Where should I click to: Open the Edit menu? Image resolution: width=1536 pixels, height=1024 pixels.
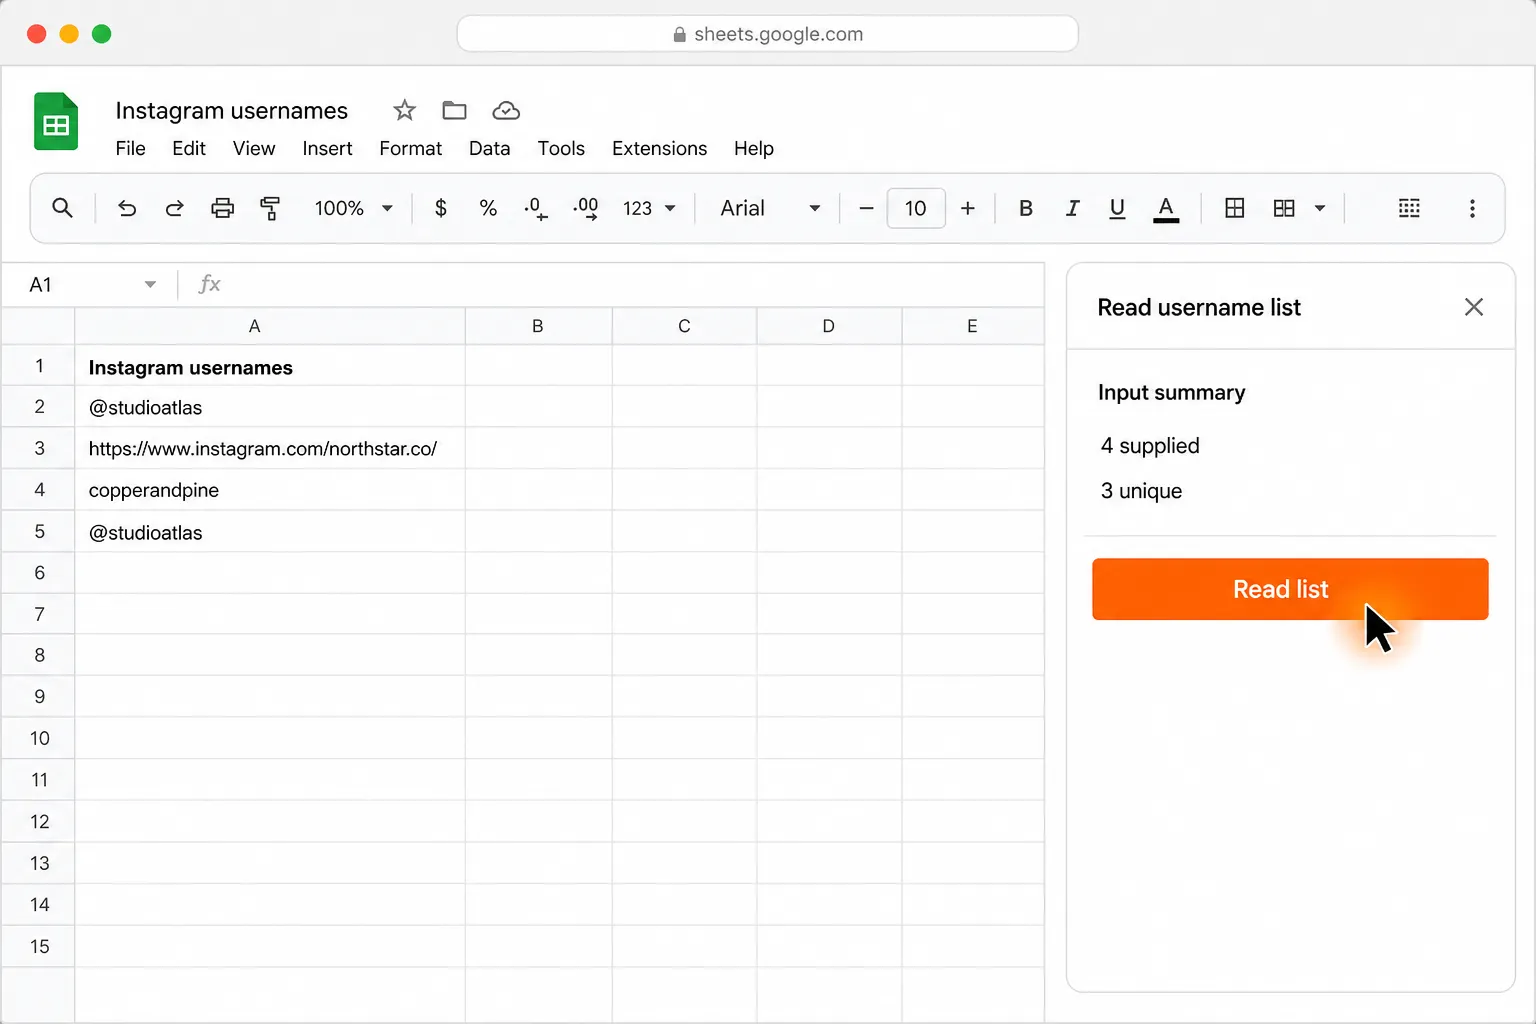189,148
